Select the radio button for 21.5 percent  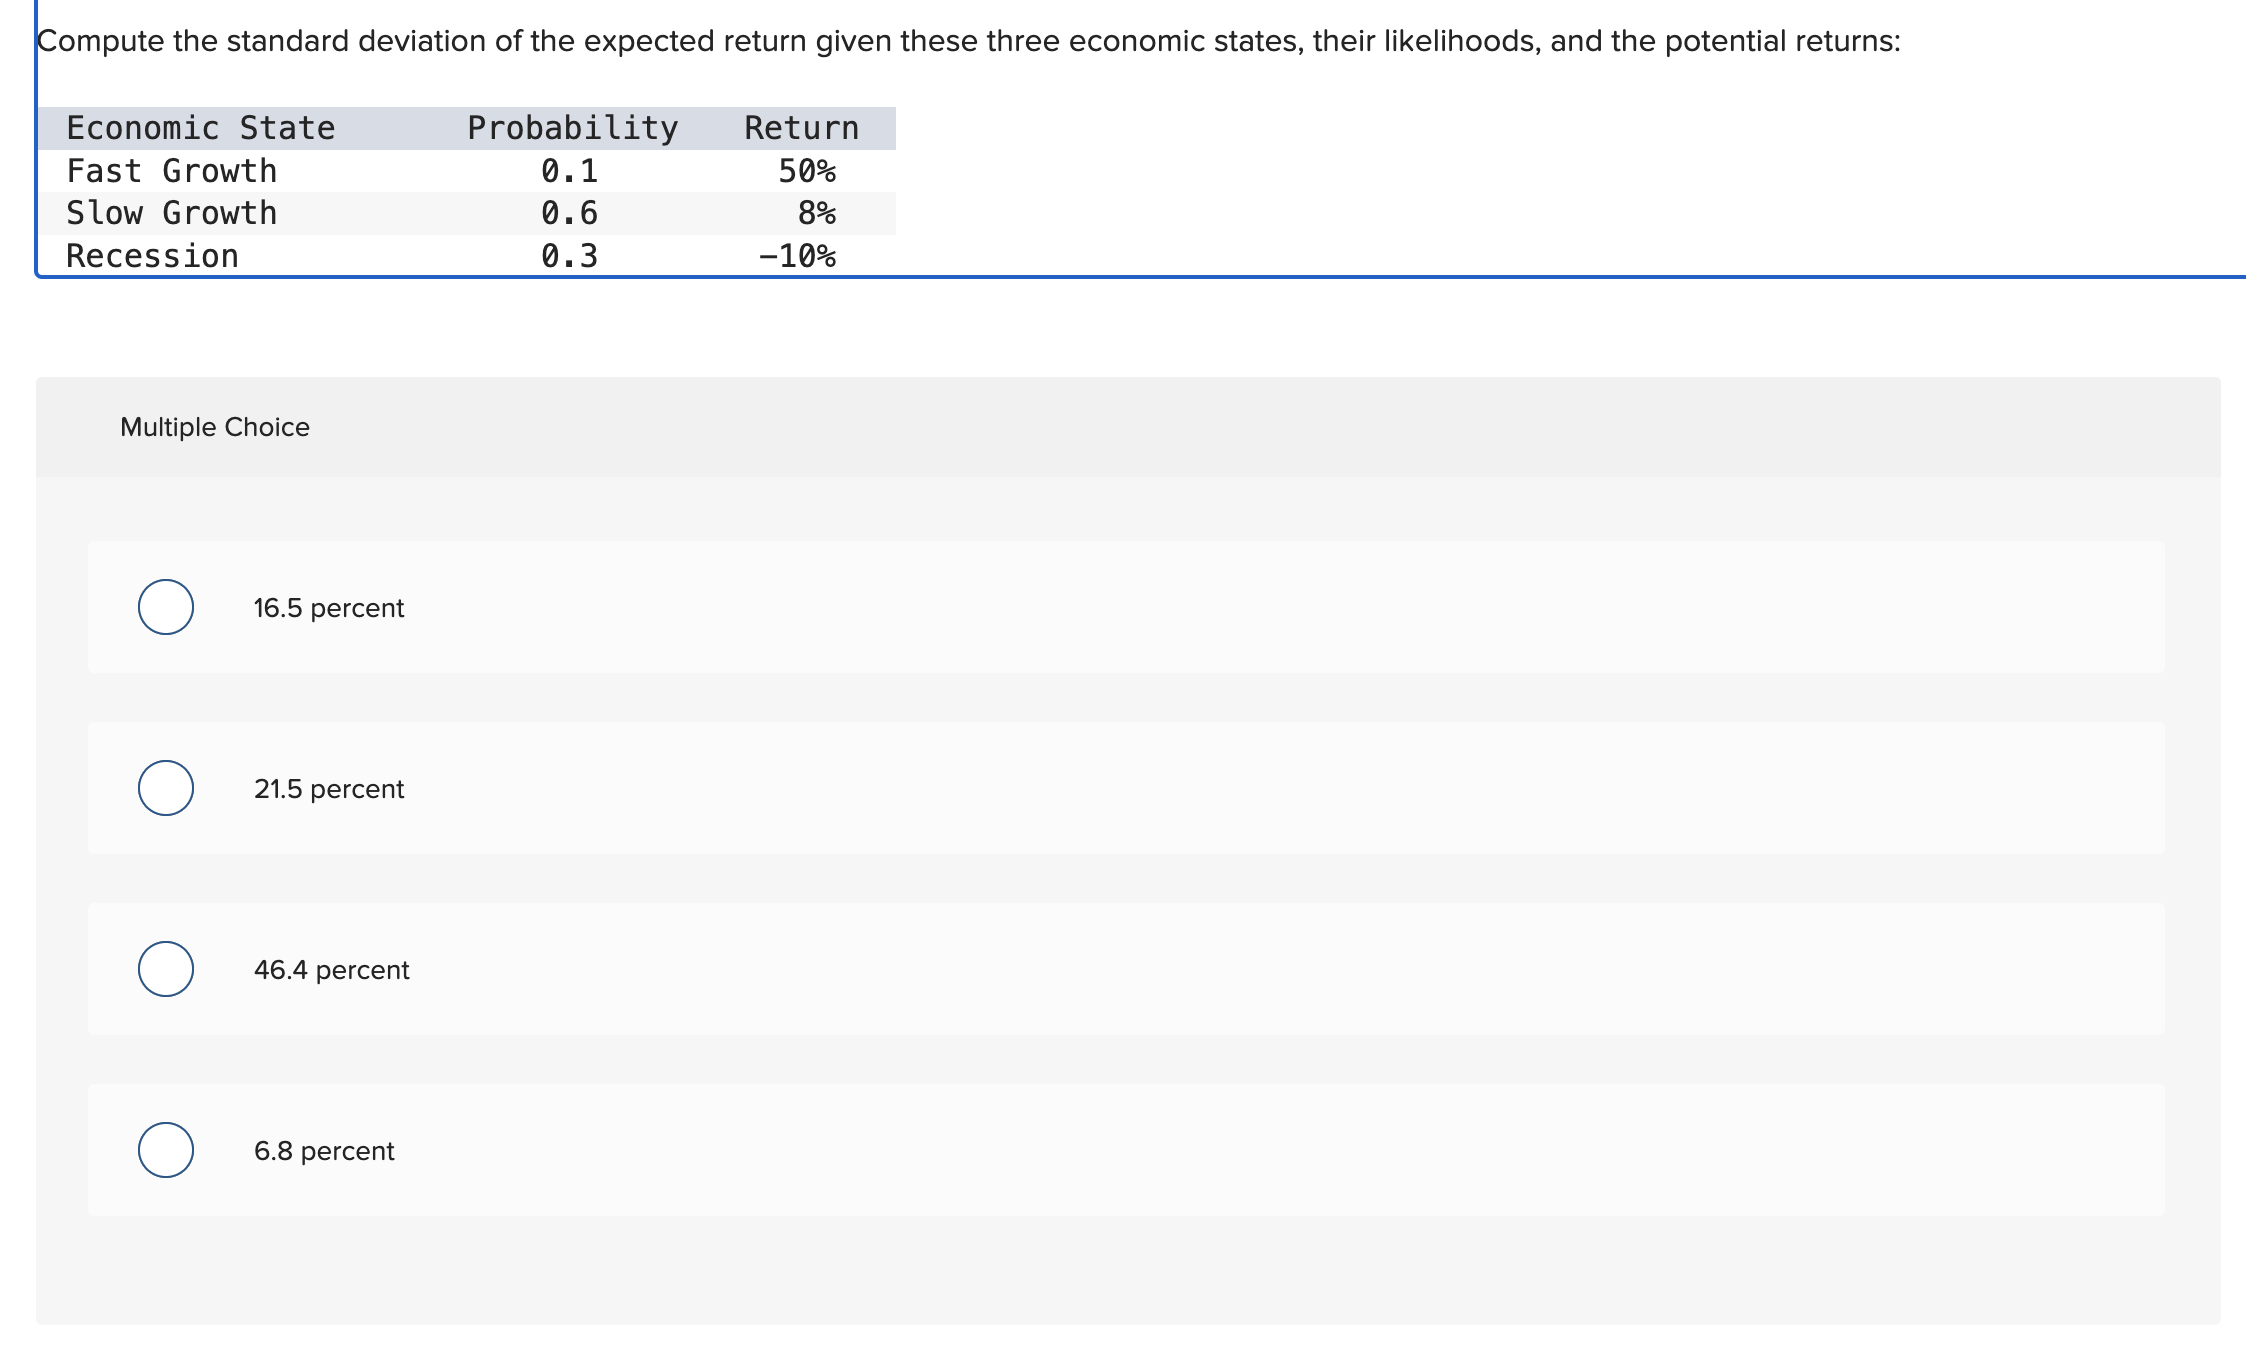[166, 789]
